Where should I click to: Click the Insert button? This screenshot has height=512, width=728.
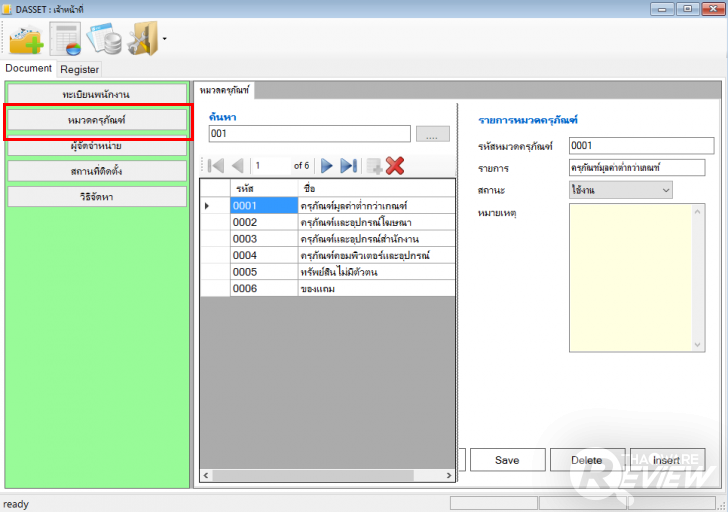pyautogui.click(x=667, y=460)
